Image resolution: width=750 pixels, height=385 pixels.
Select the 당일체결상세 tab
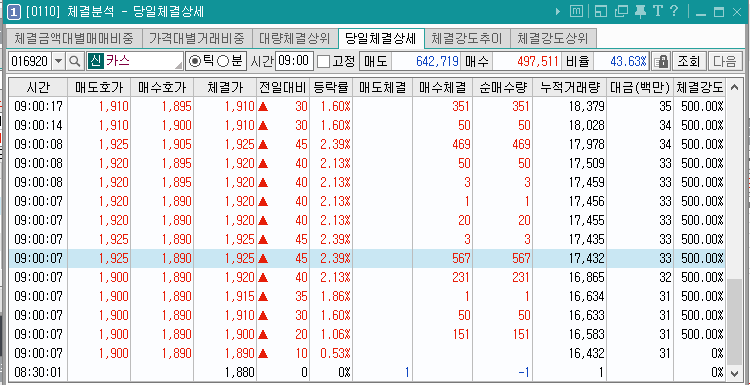click(x=381, y=37)
